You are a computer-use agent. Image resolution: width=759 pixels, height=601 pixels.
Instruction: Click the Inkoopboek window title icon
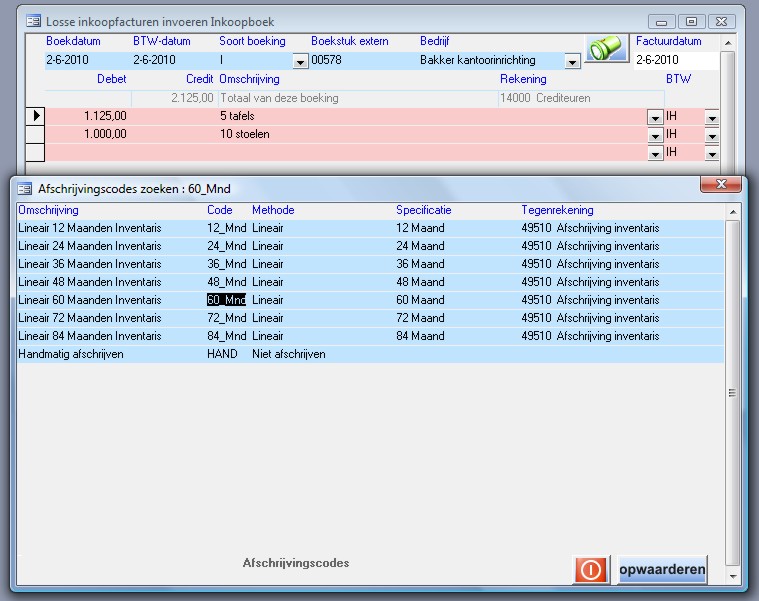[33, 21]
